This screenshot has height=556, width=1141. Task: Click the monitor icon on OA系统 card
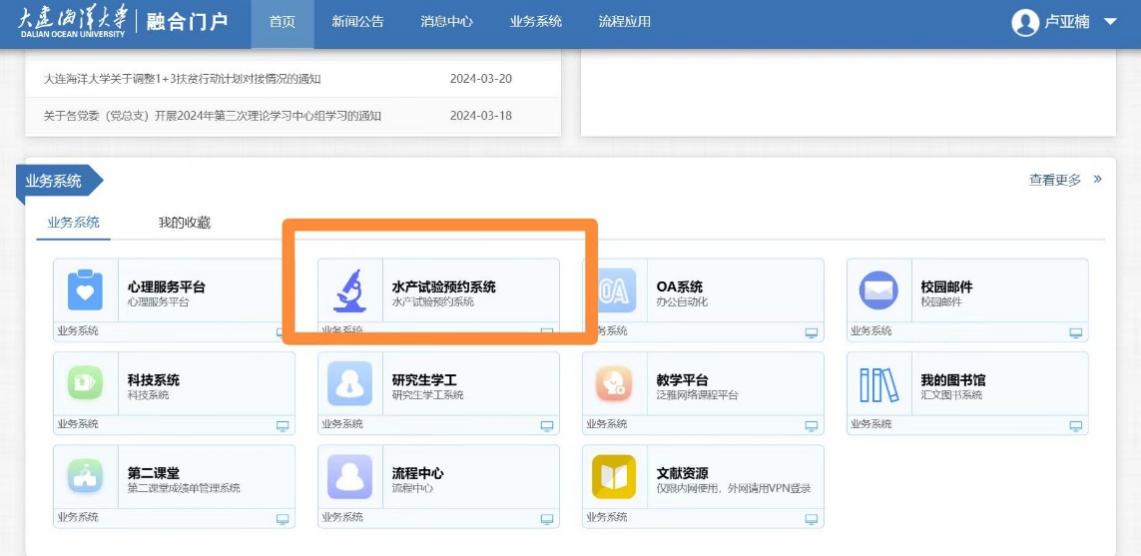coord(811,333)
